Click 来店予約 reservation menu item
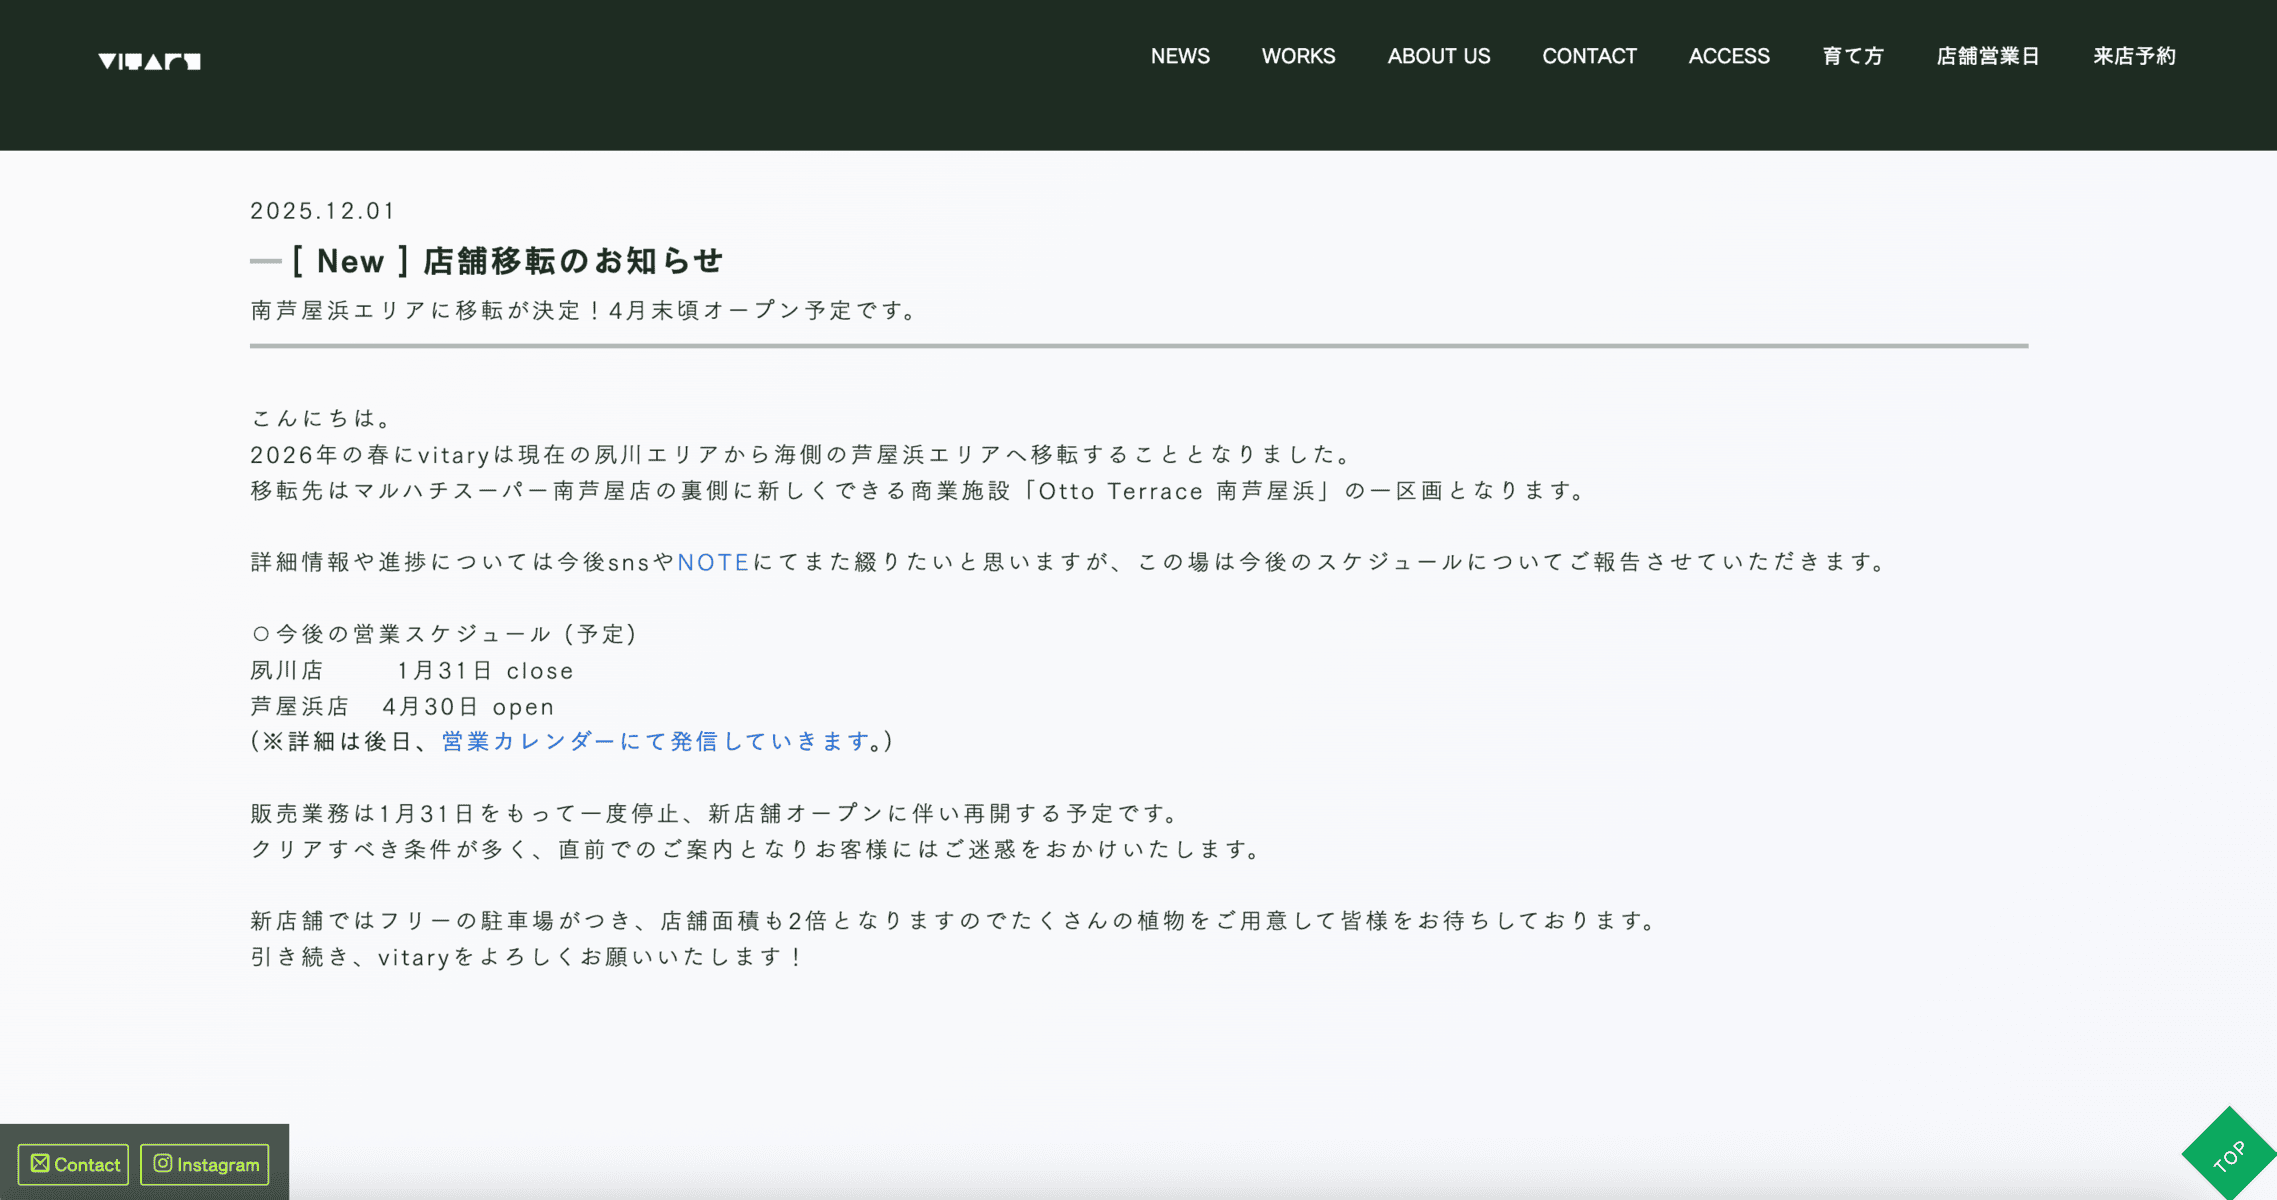The width and height of the screenshot is (2277, 1200). (2134, 57)
